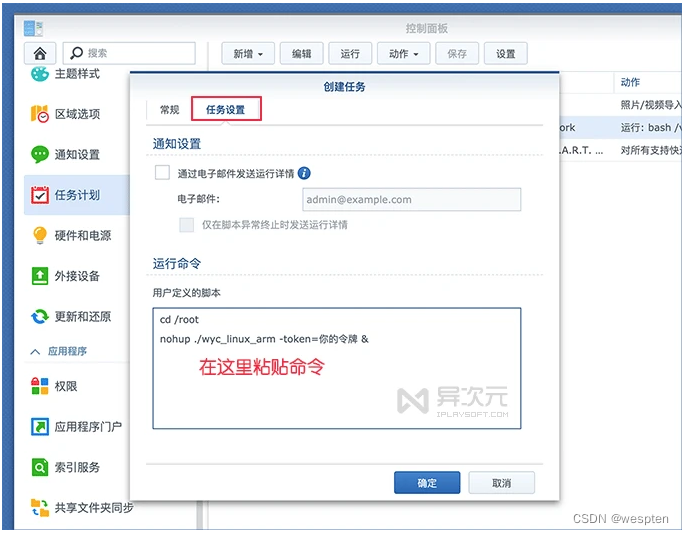Click the Control Panel app icon in the title bar
Viewport: 684px width, 535px height.
point(33,28)
